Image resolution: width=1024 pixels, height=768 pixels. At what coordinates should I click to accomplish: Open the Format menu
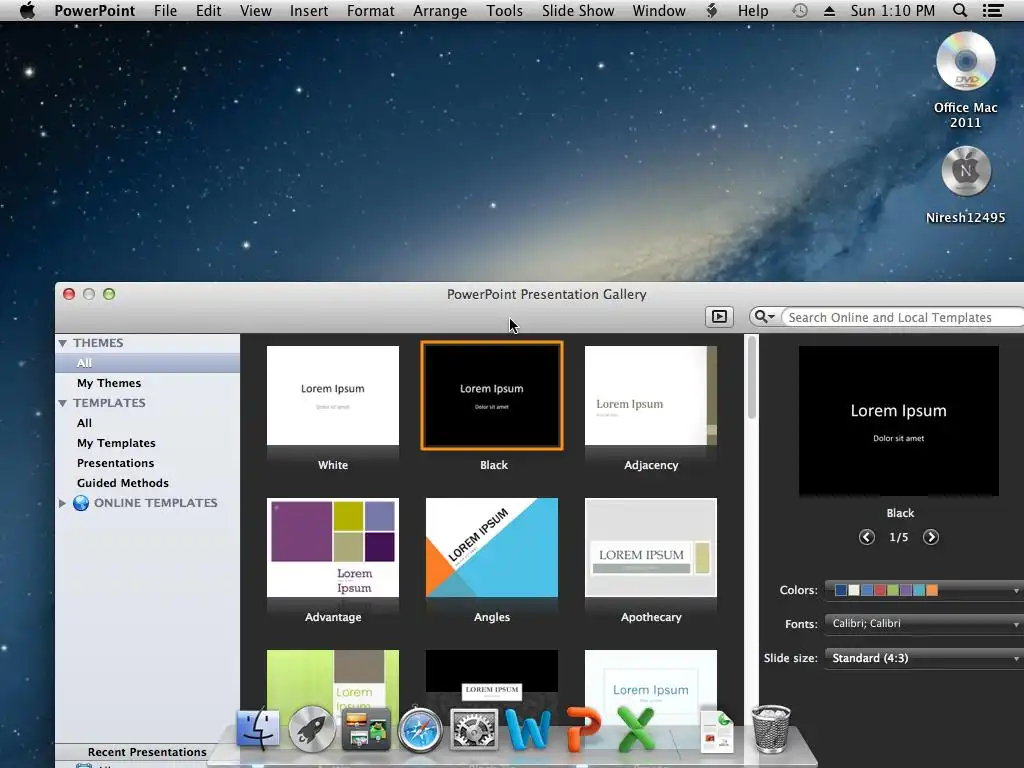coord(370,10)
